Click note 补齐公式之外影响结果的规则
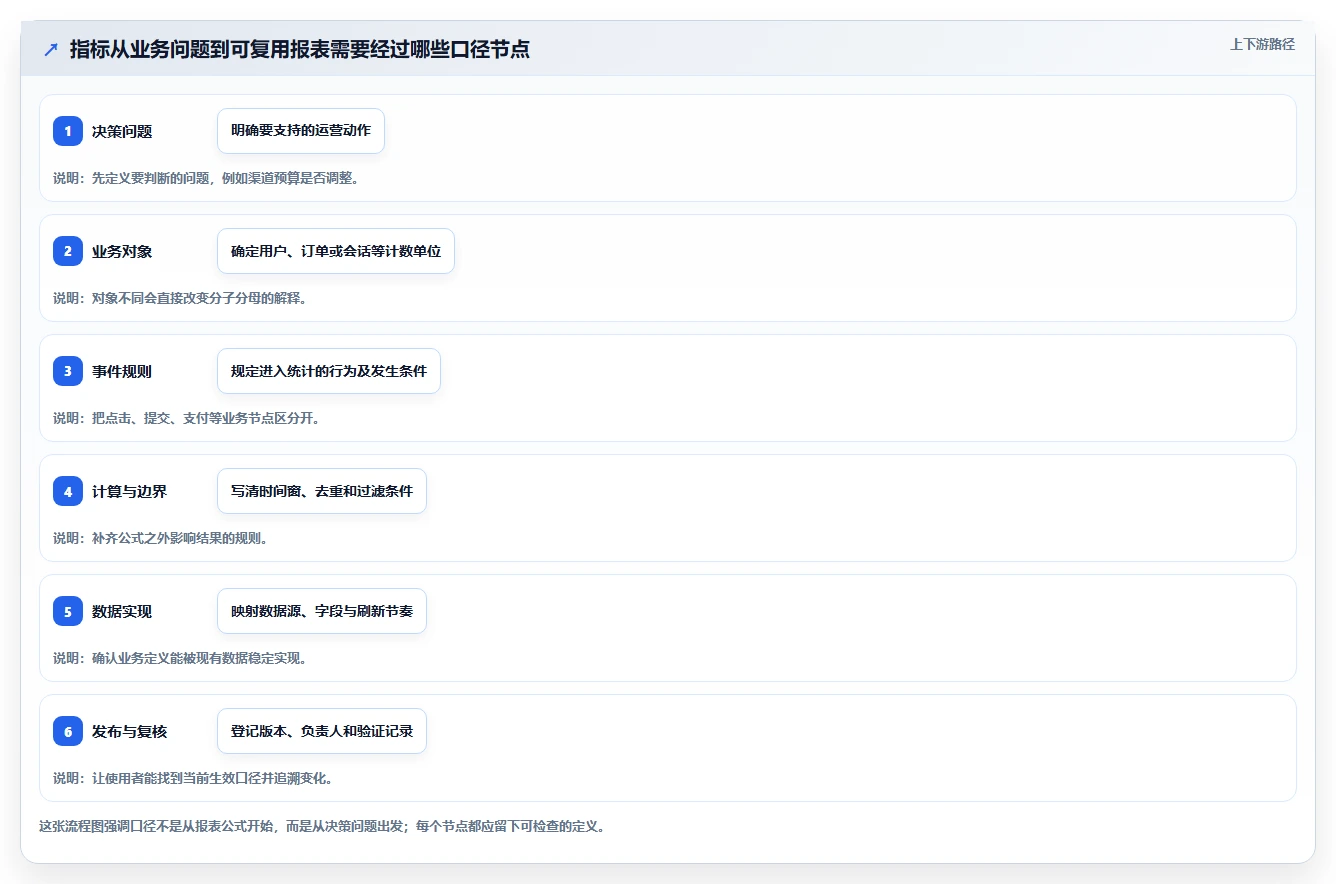 pyautogui.click(x=160, y=538)
